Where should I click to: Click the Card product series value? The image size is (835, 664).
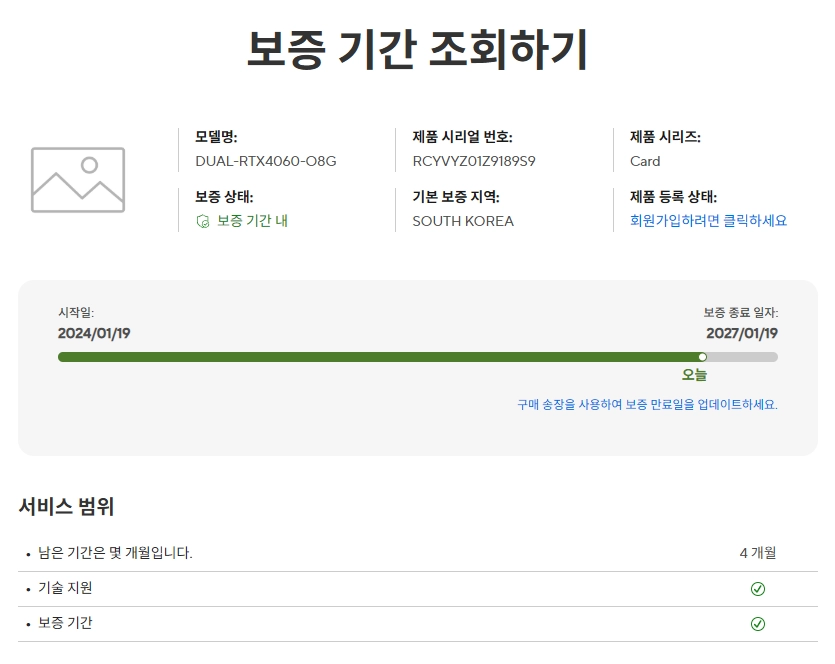click(x=645, y=161)
